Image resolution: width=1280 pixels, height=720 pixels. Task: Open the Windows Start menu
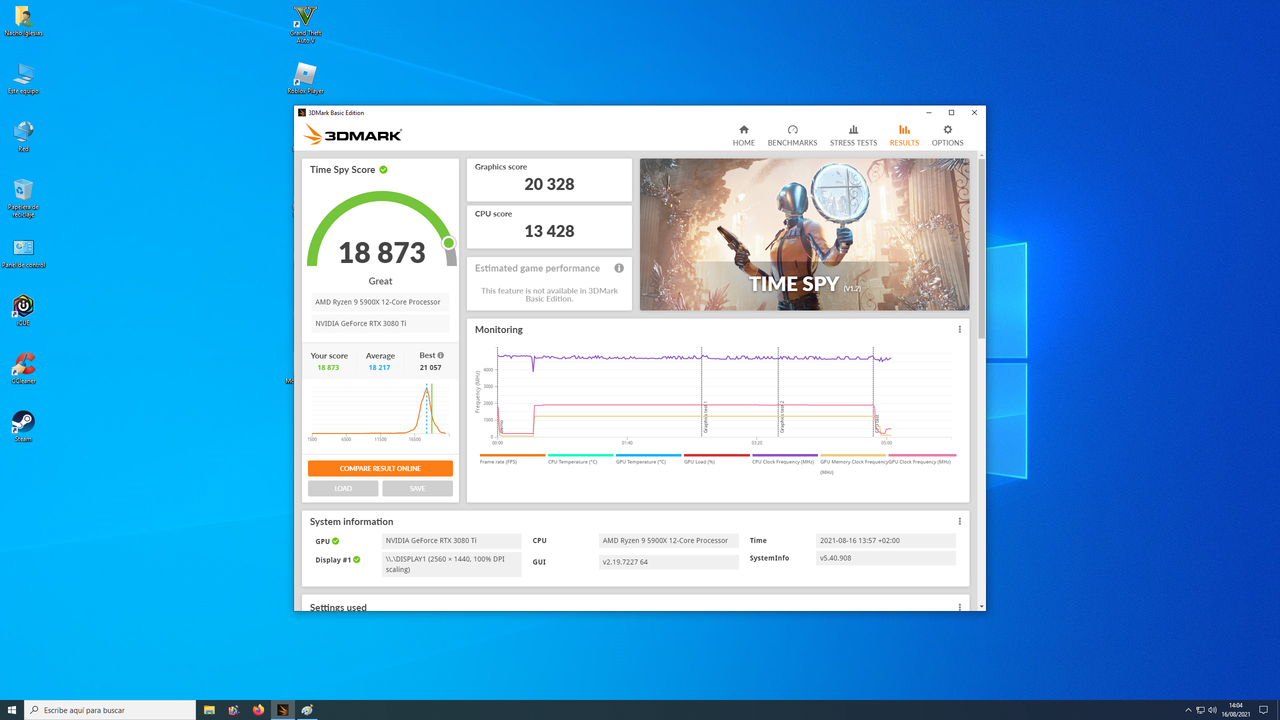12,710
